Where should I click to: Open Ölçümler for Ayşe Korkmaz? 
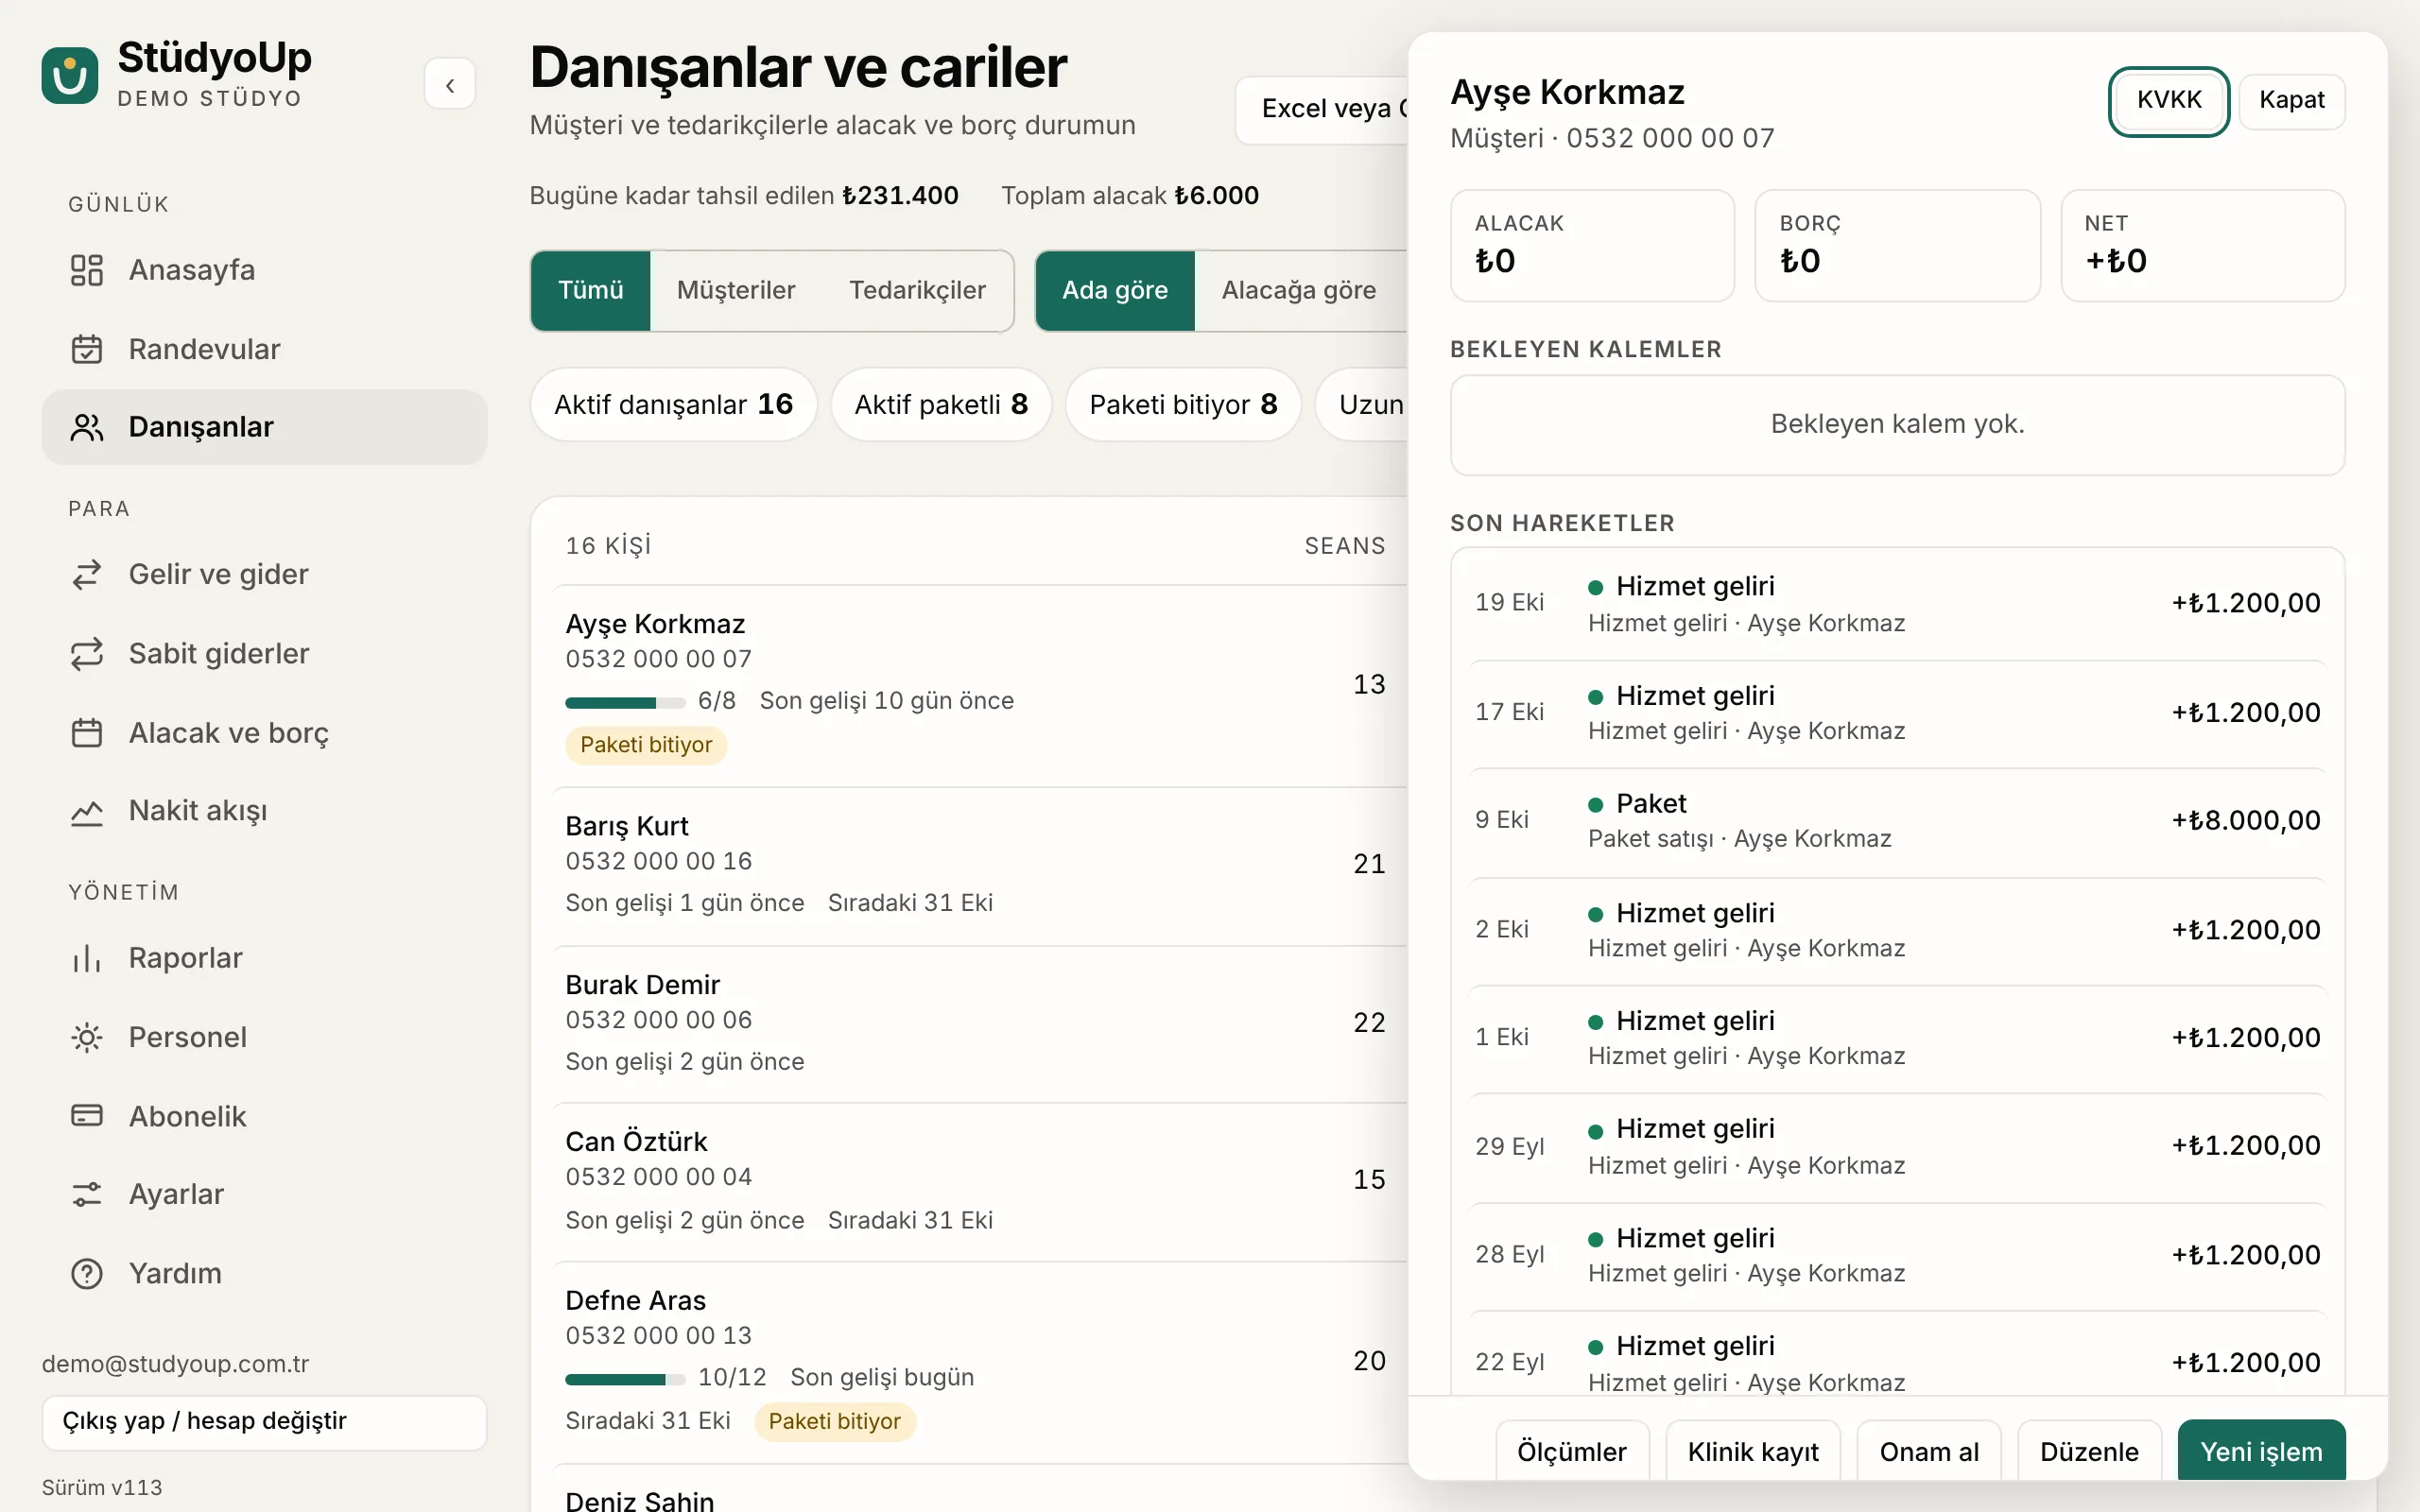click(1571, 1450)
